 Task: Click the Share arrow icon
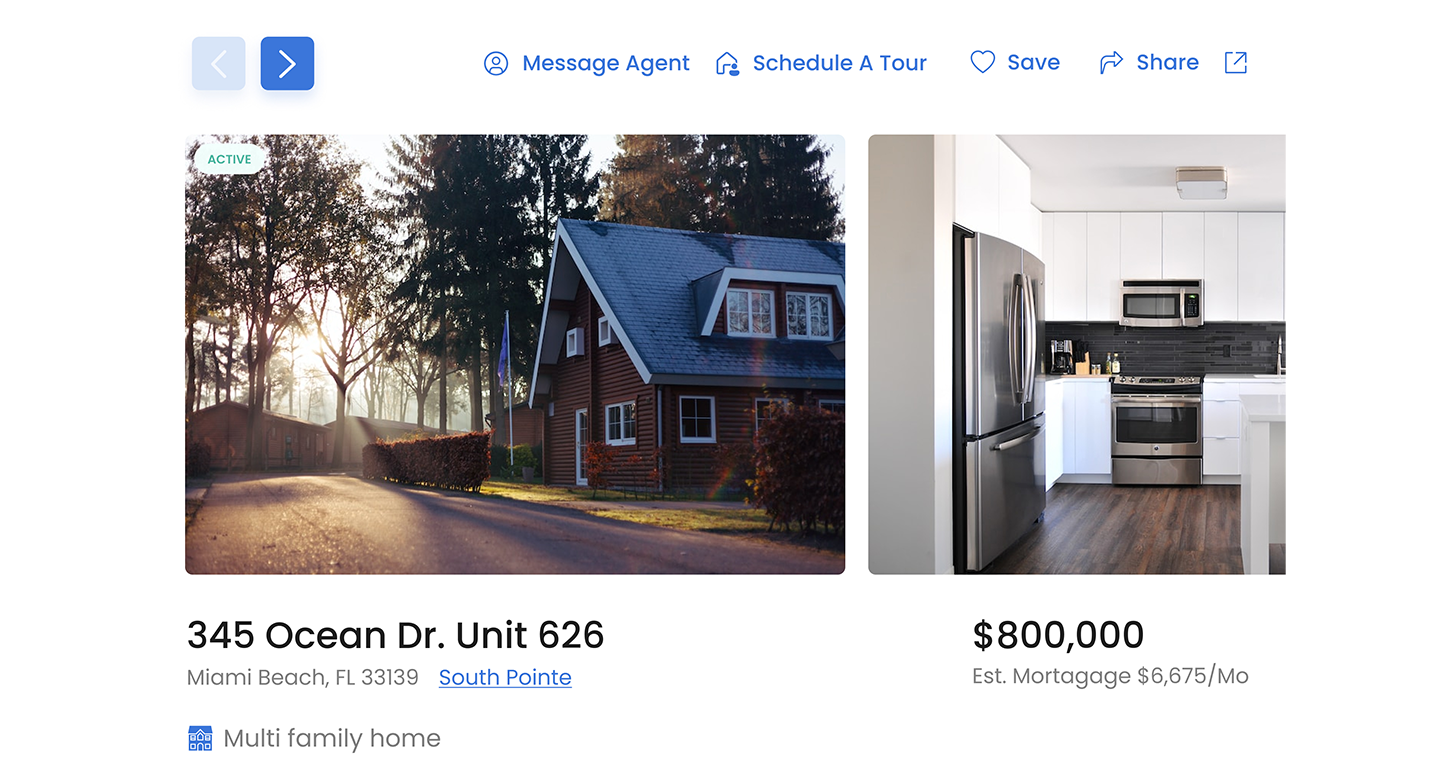pyautogui.click(x=1111, y=63)
